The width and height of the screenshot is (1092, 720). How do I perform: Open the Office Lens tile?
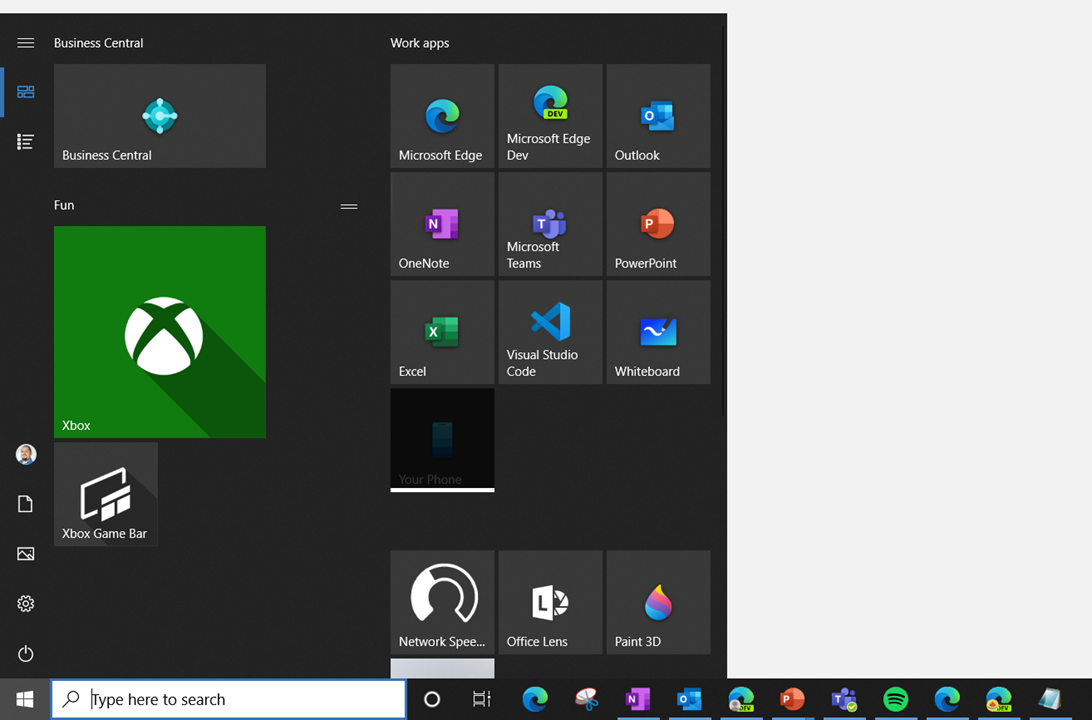coord(550,602)
